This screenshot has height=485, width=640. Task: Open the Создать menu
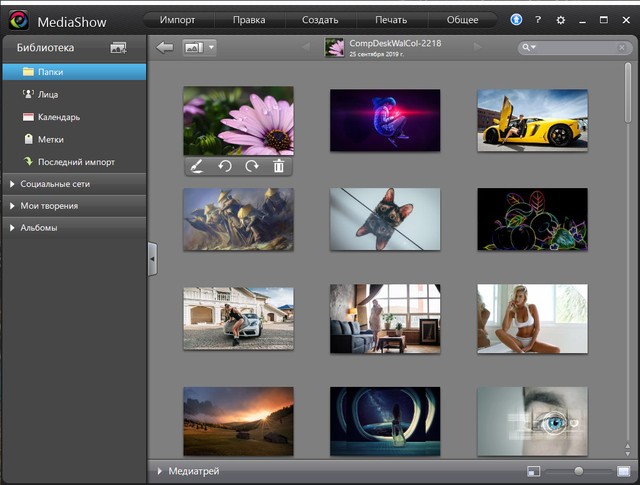point(321,20)
